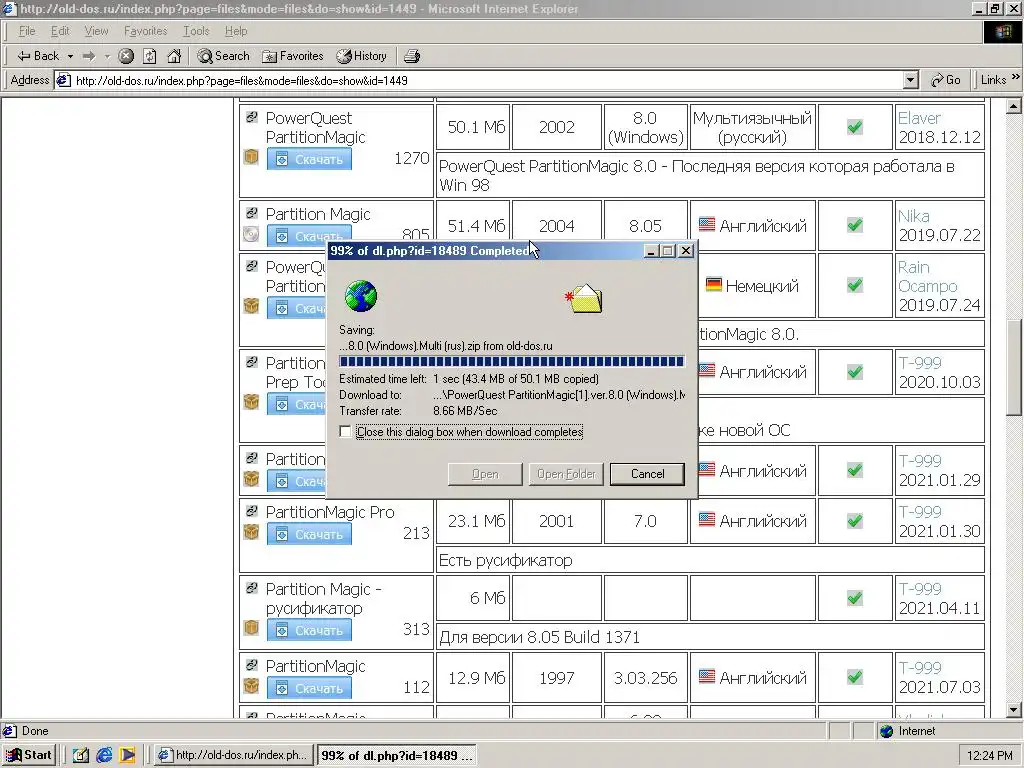This screenshot has width=1024, height=768.
Task: Enable Close this dialog box when download completes
Action: point(345,432)
